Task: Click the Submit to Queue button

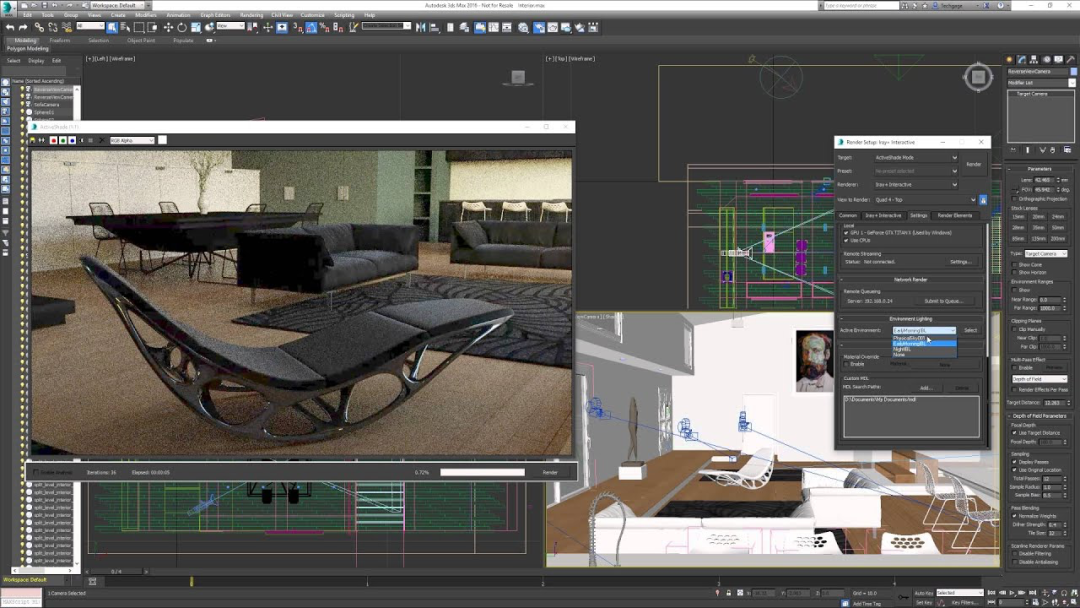Action: (x=943, y=300)
